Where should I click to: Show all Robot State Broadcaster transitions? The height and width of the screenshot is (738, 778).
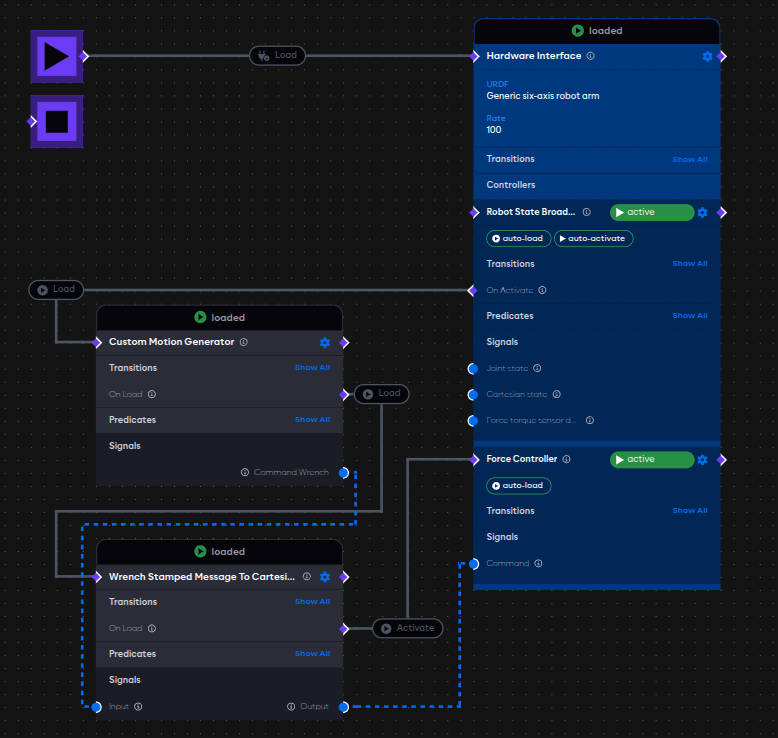[x=690, y=264]
